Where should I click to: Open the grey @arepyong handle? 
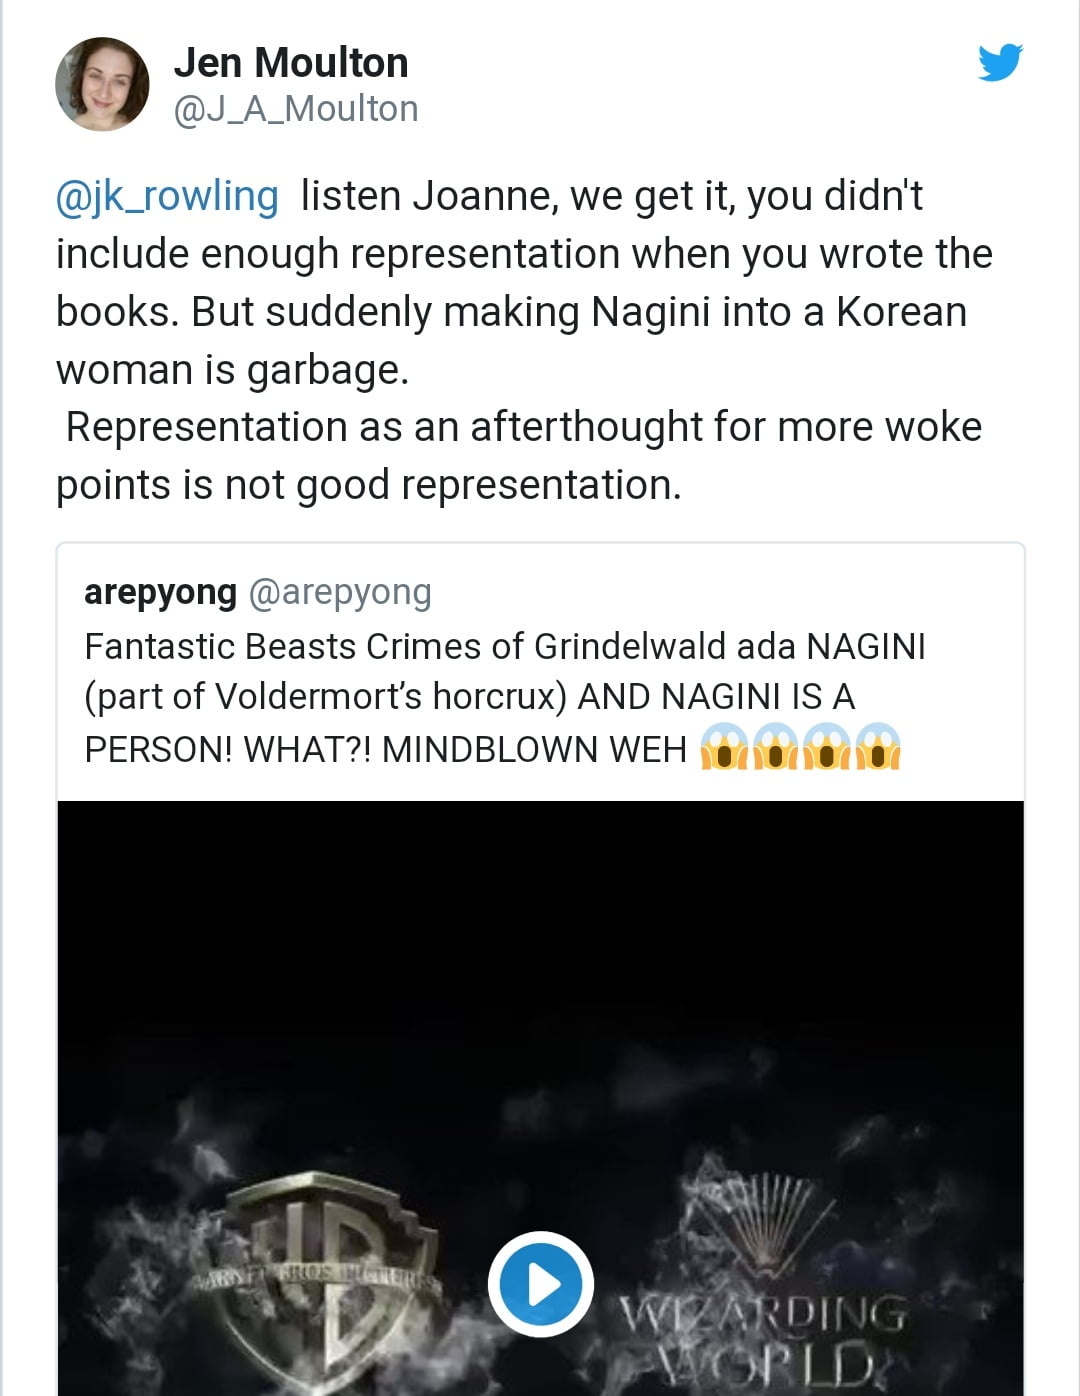coord(339,592)
